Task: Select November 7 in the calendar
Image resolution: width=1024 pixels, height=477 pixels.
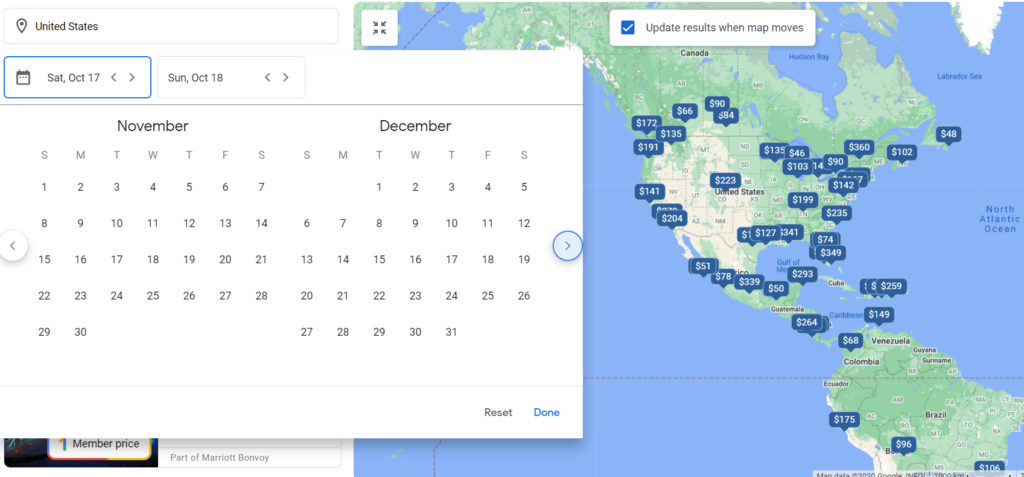Action: click(261, 188)
